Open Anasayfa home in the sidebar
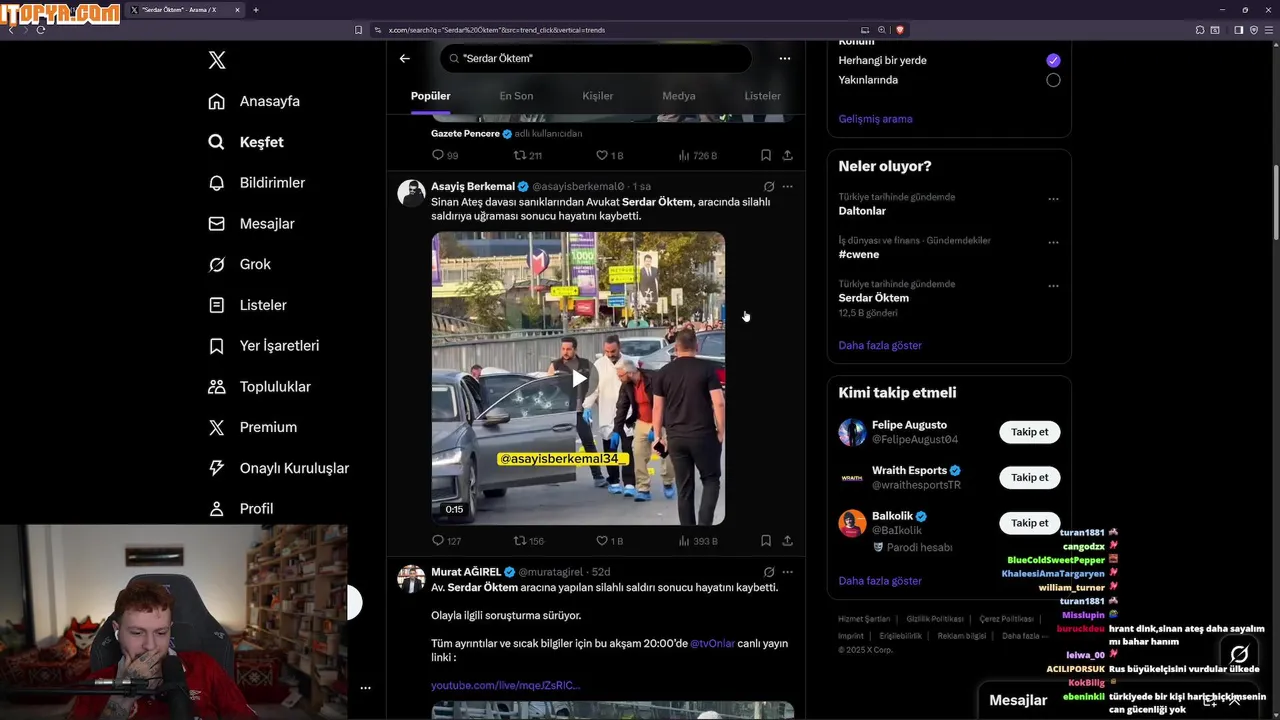Screen dimensions: 1280x720 coord(254,101)
